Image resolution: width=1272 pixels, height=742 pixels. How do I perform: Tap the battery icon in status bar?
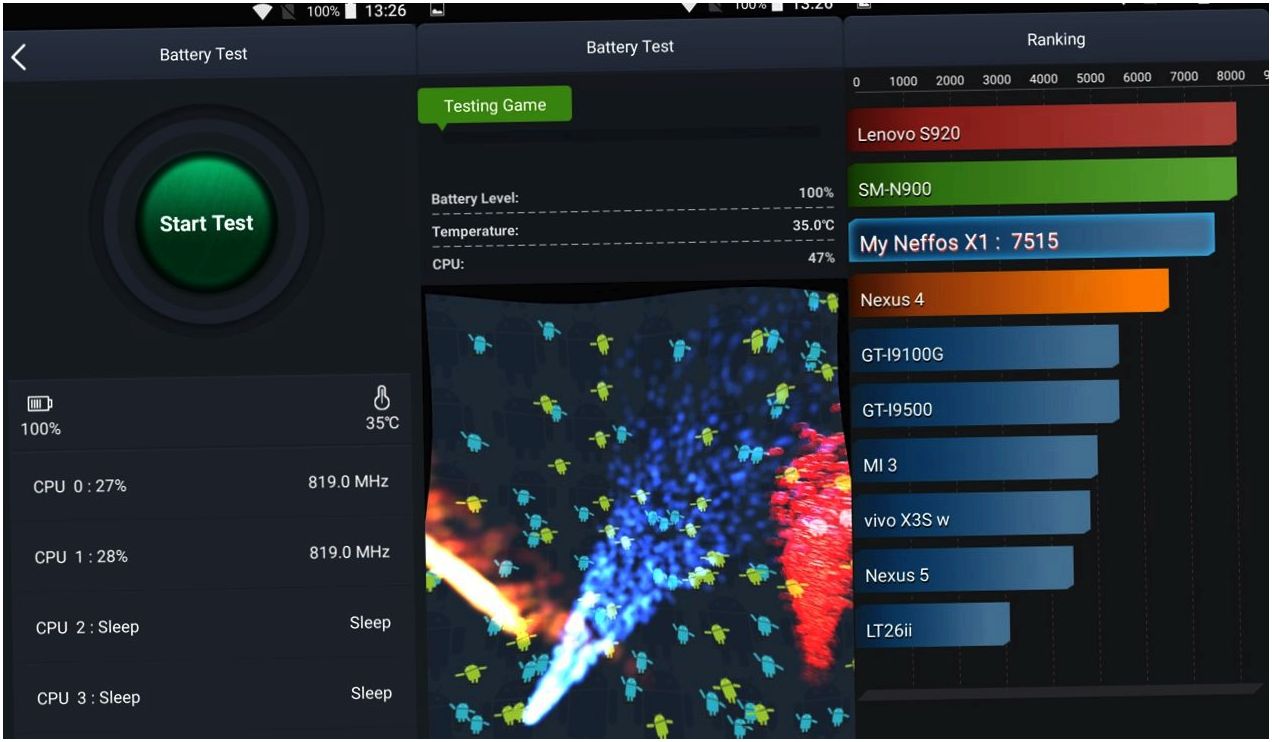coord(350,12)
